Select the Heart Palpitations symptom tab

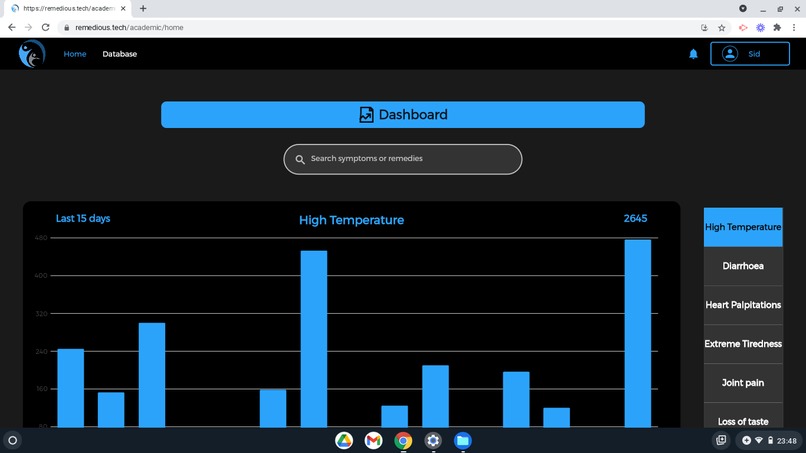(743, 305)
